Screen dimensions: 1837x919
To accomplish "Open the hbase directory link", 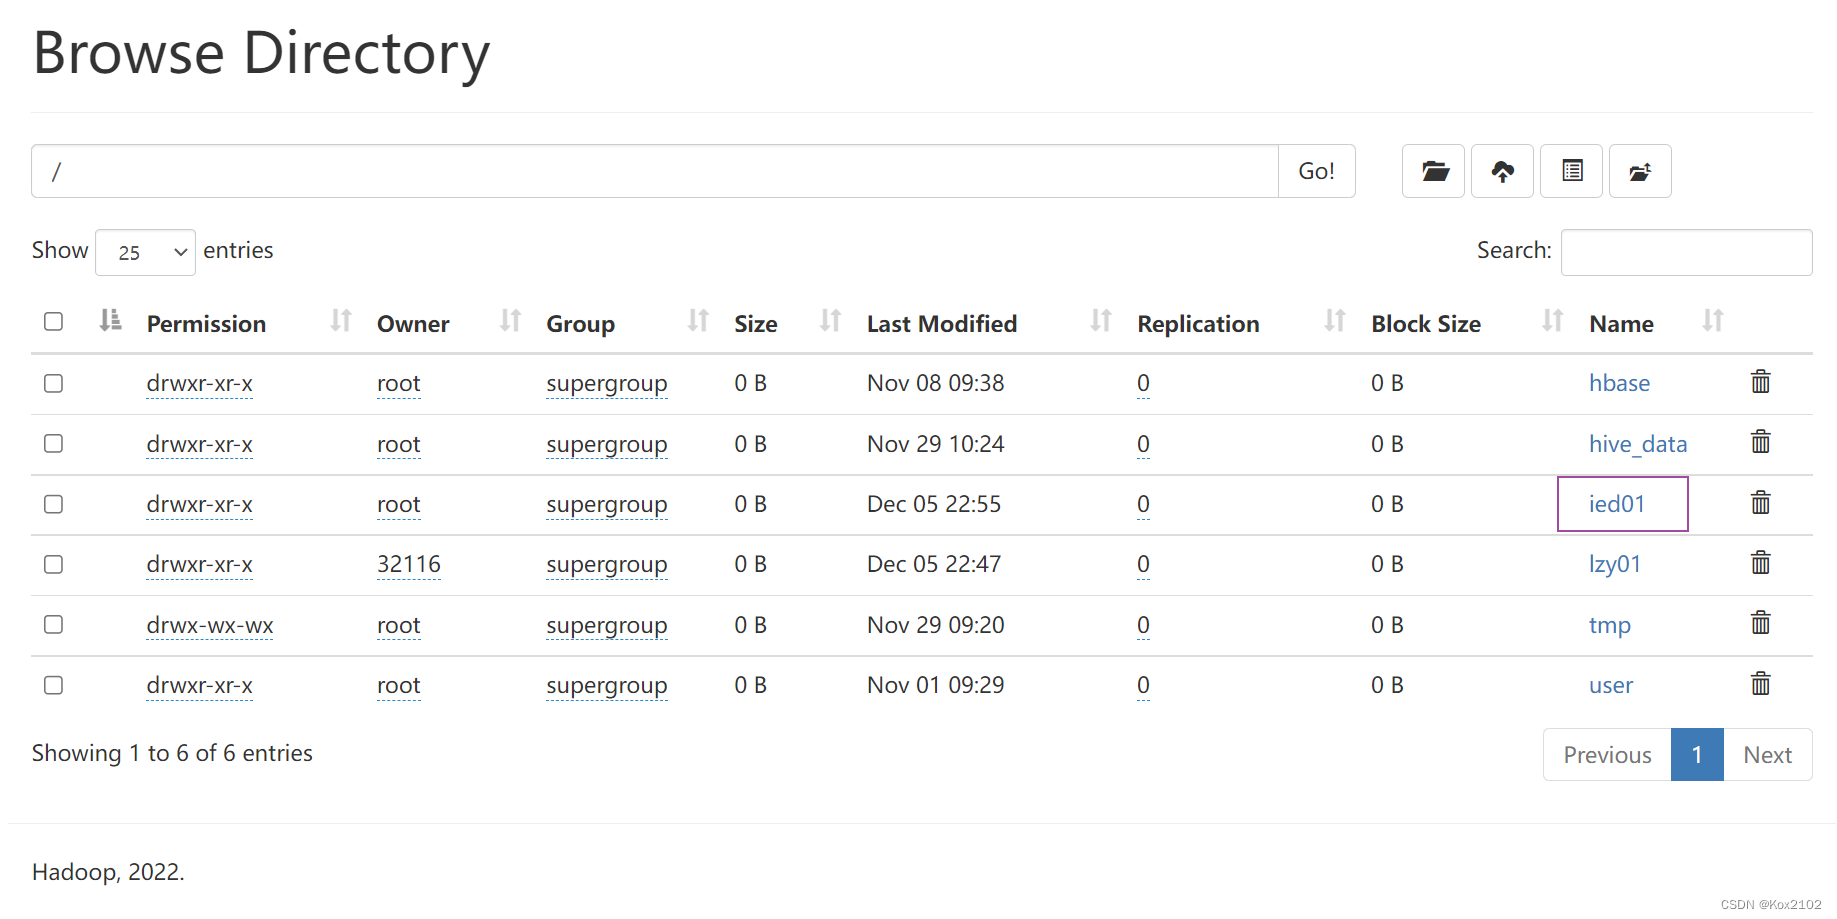I will pos(1619,383).
